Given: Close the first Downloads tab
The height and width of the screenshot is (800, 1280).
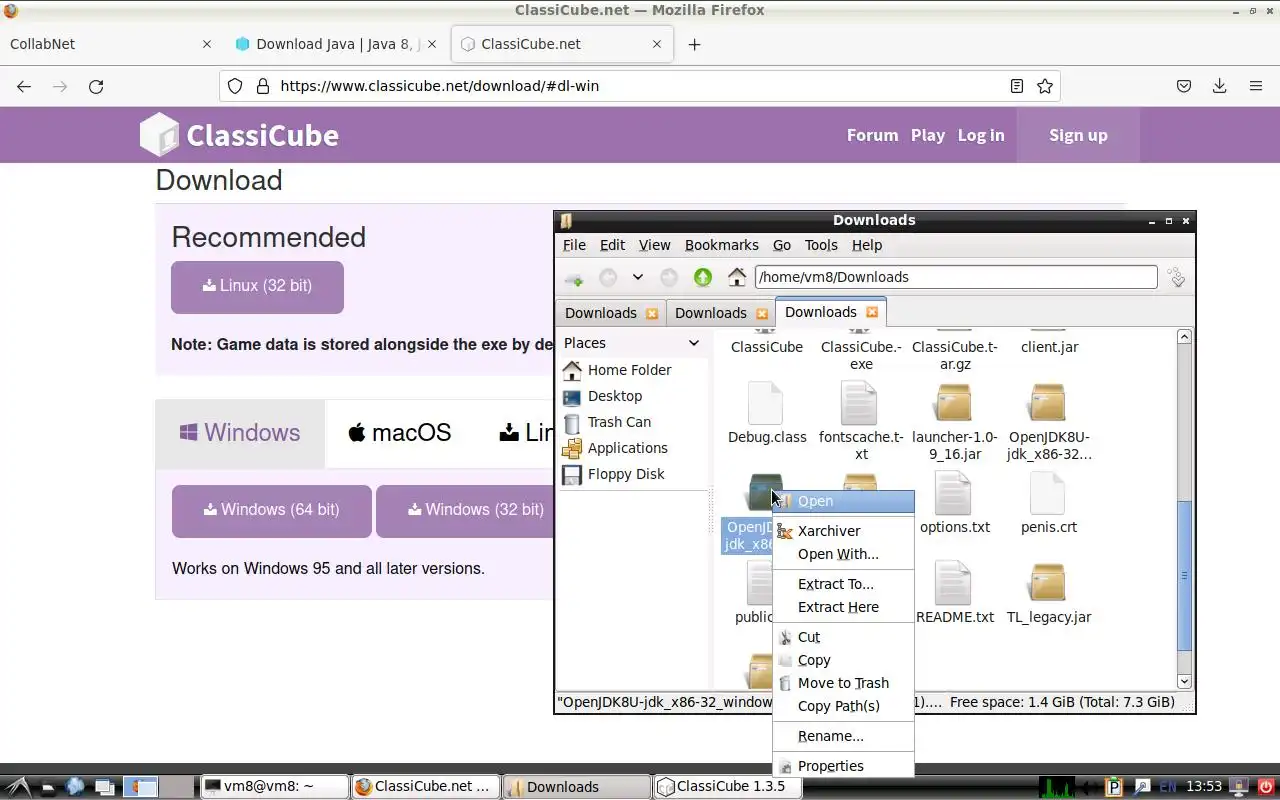Looking at the screenshot, I should pyautogui.click(x=652, y=313).
